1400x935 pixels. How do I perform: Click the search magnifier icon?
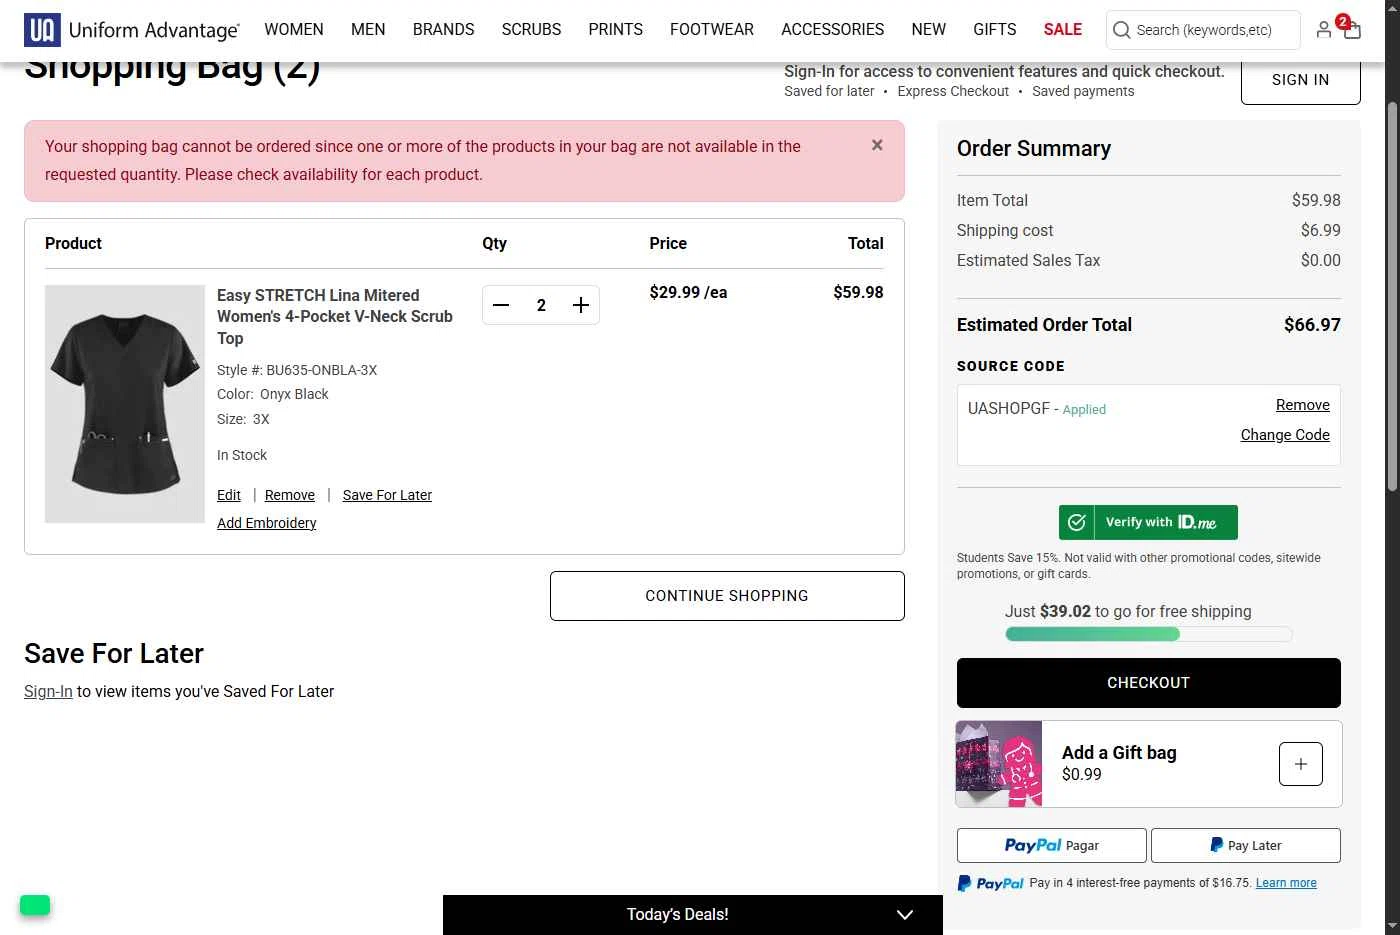(x=1122, y=30)
